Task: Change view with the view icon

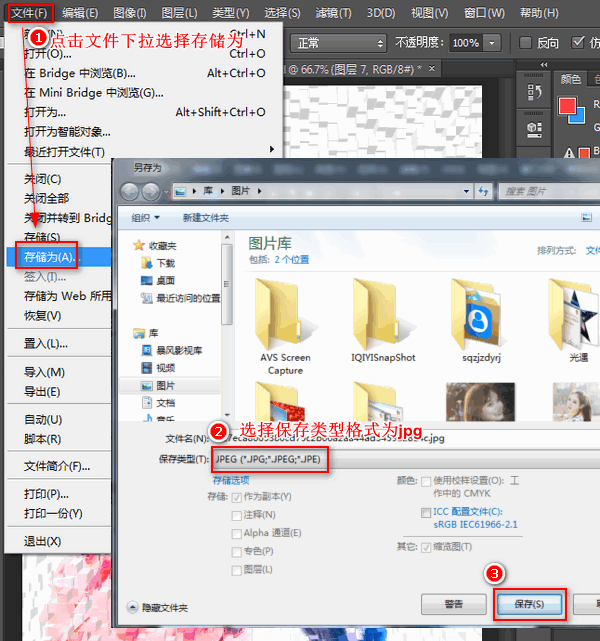Action: (587, 217)
